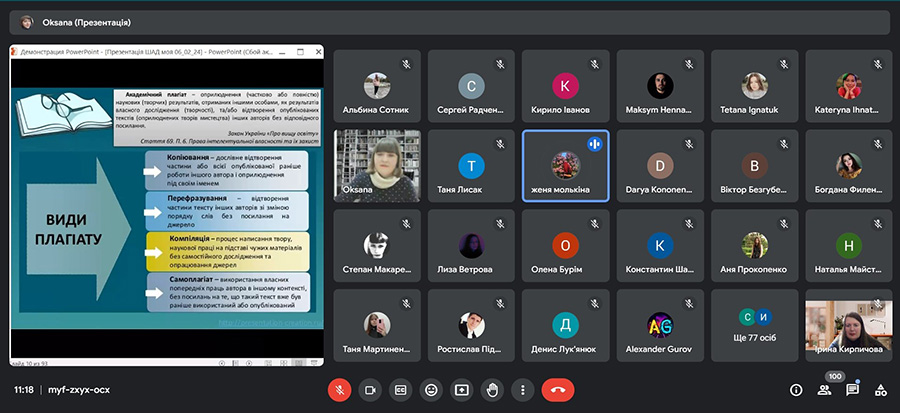Click Maksym Henna avatar
The image size is (900, 413).
tap(660, 86)
